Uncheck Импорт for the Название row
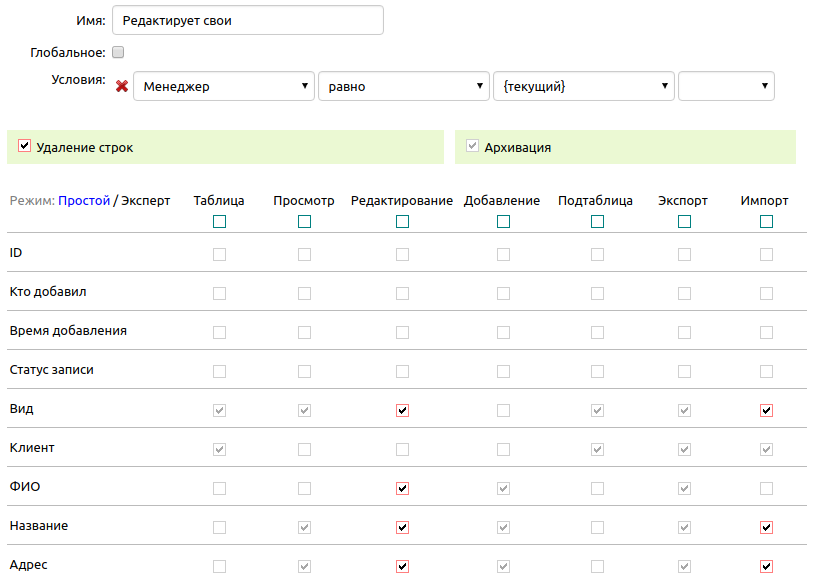Screen dimensions: 813x582 [766, 527]
